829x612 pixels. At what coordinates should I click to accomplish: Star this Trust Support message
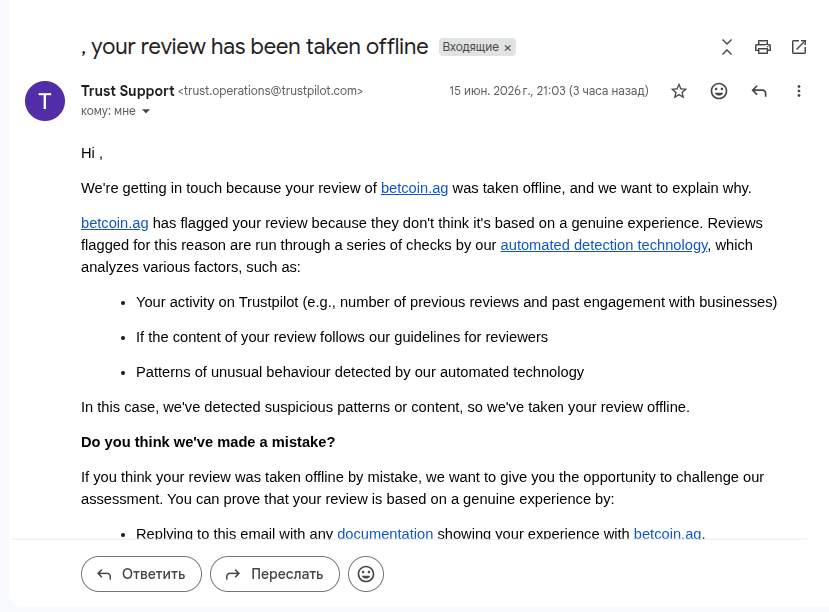point(679,91)
